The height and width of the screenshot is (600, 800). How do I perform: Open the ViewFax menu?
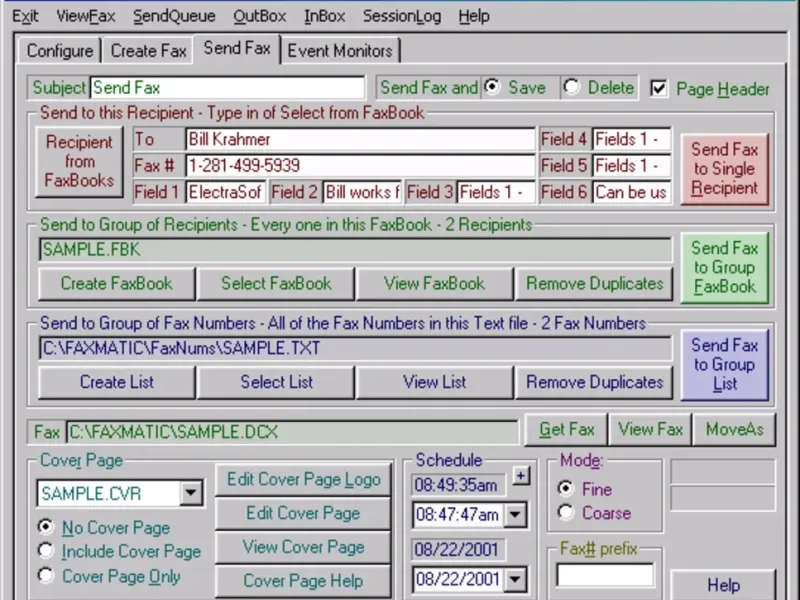pos(86,16)
